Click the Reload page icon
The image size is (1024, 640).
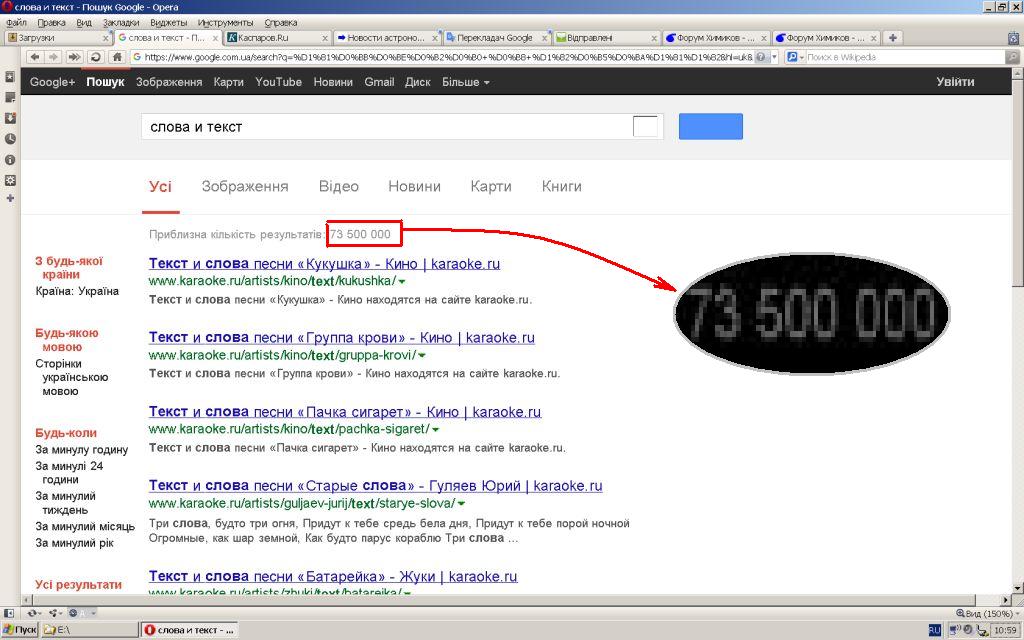tap(95, 57)
